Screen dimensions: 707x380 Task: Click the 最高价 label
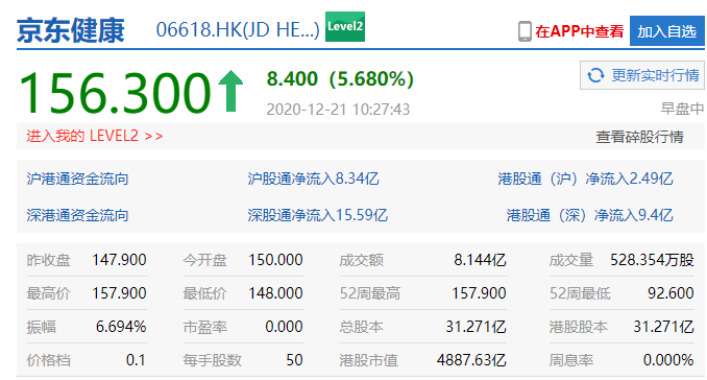pos(49,294)
